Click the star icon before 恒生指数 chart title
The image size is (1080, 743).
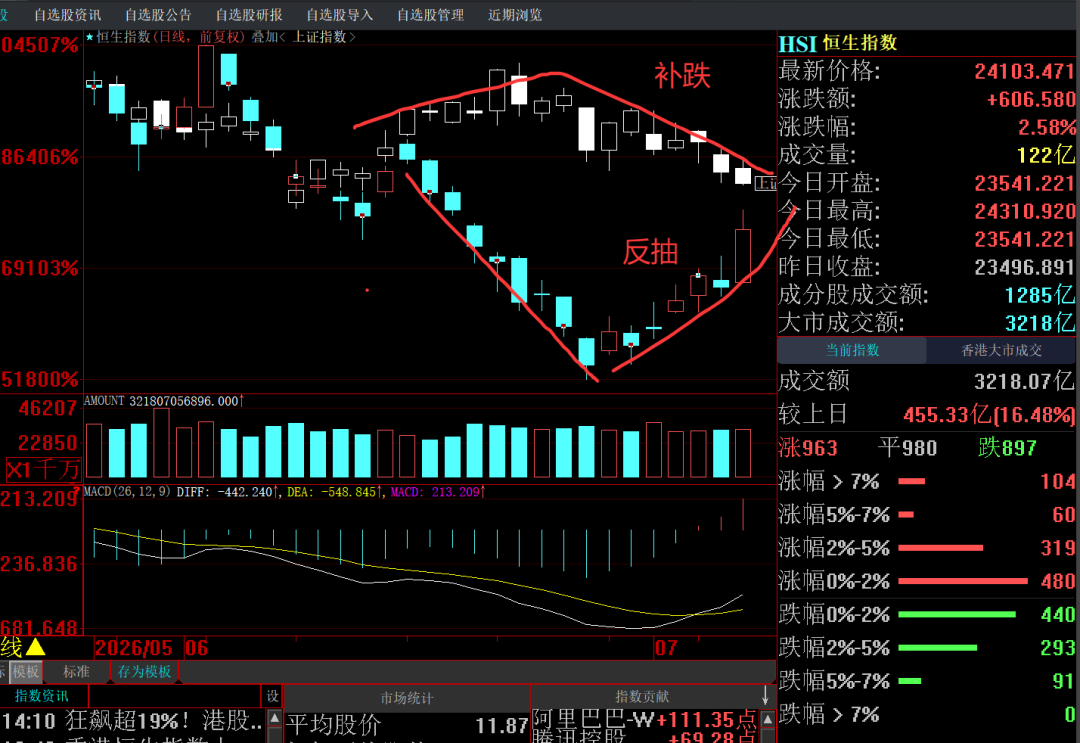(x=90, y=37)
